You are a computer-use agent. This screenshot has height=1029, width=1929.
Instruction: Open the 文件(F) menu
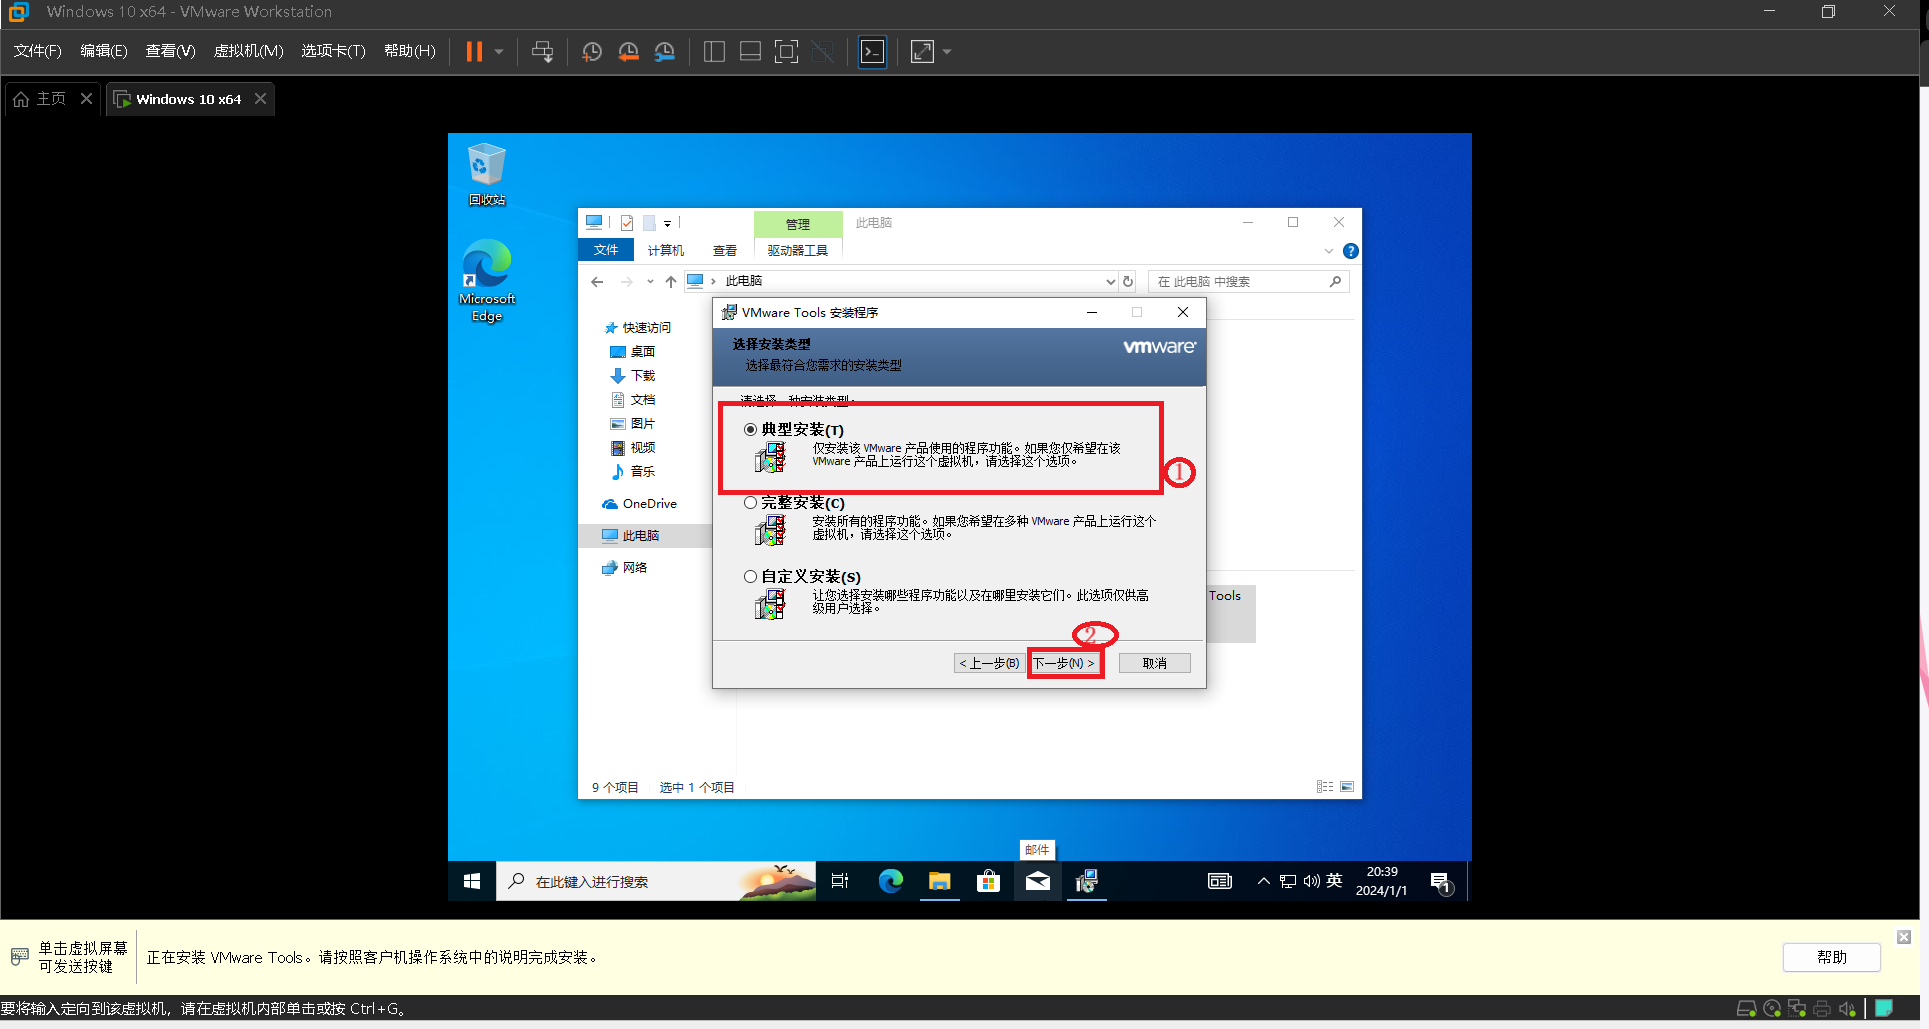pyautogui.click(x=37, y=51)
